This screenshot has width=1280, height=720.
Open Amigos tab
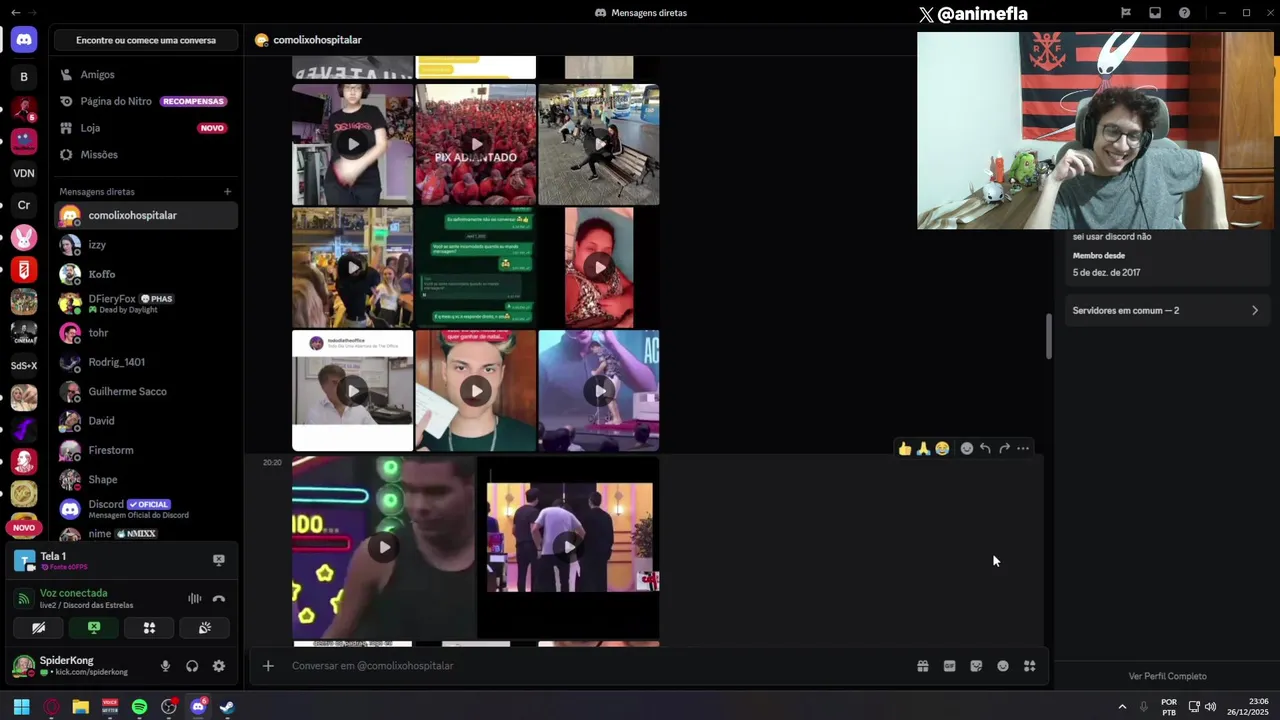pyautogui.click(x=146, y=75)
